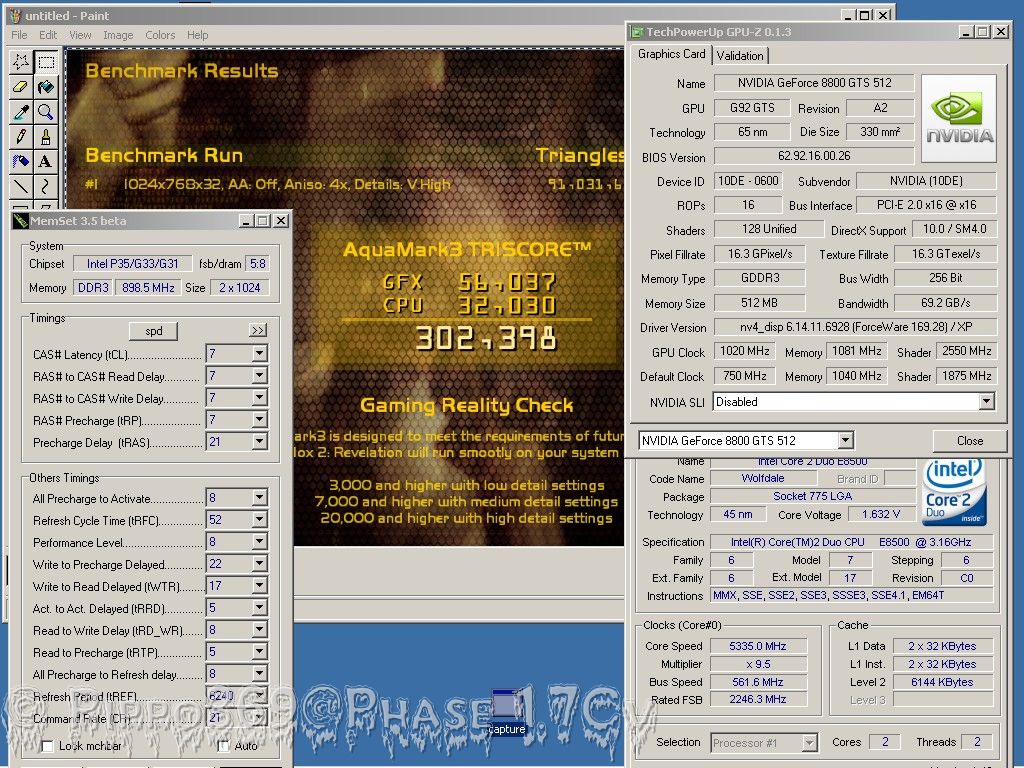Open the Help menu in Paint
This screenshot has width=1024, height=768.
tap(197, 35)
